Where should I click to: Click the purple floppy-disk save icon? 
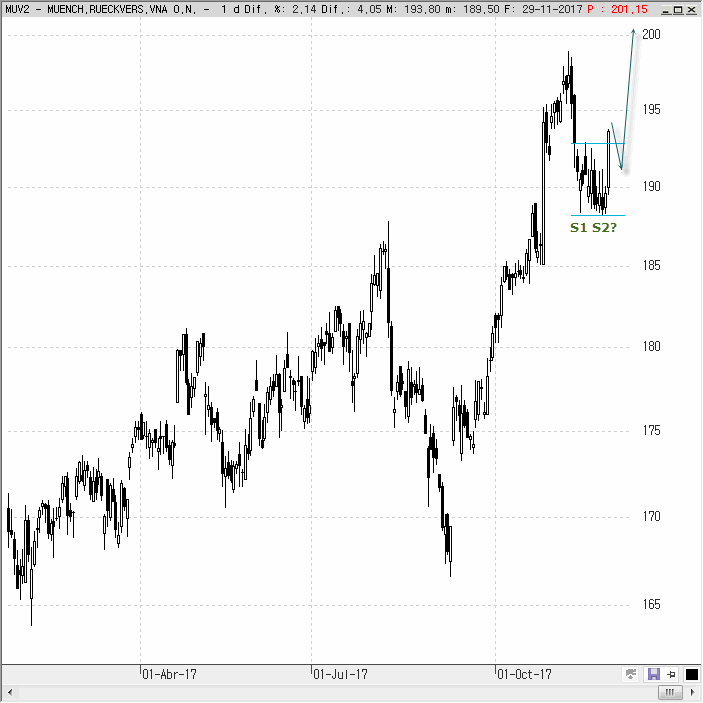[653, 674]
